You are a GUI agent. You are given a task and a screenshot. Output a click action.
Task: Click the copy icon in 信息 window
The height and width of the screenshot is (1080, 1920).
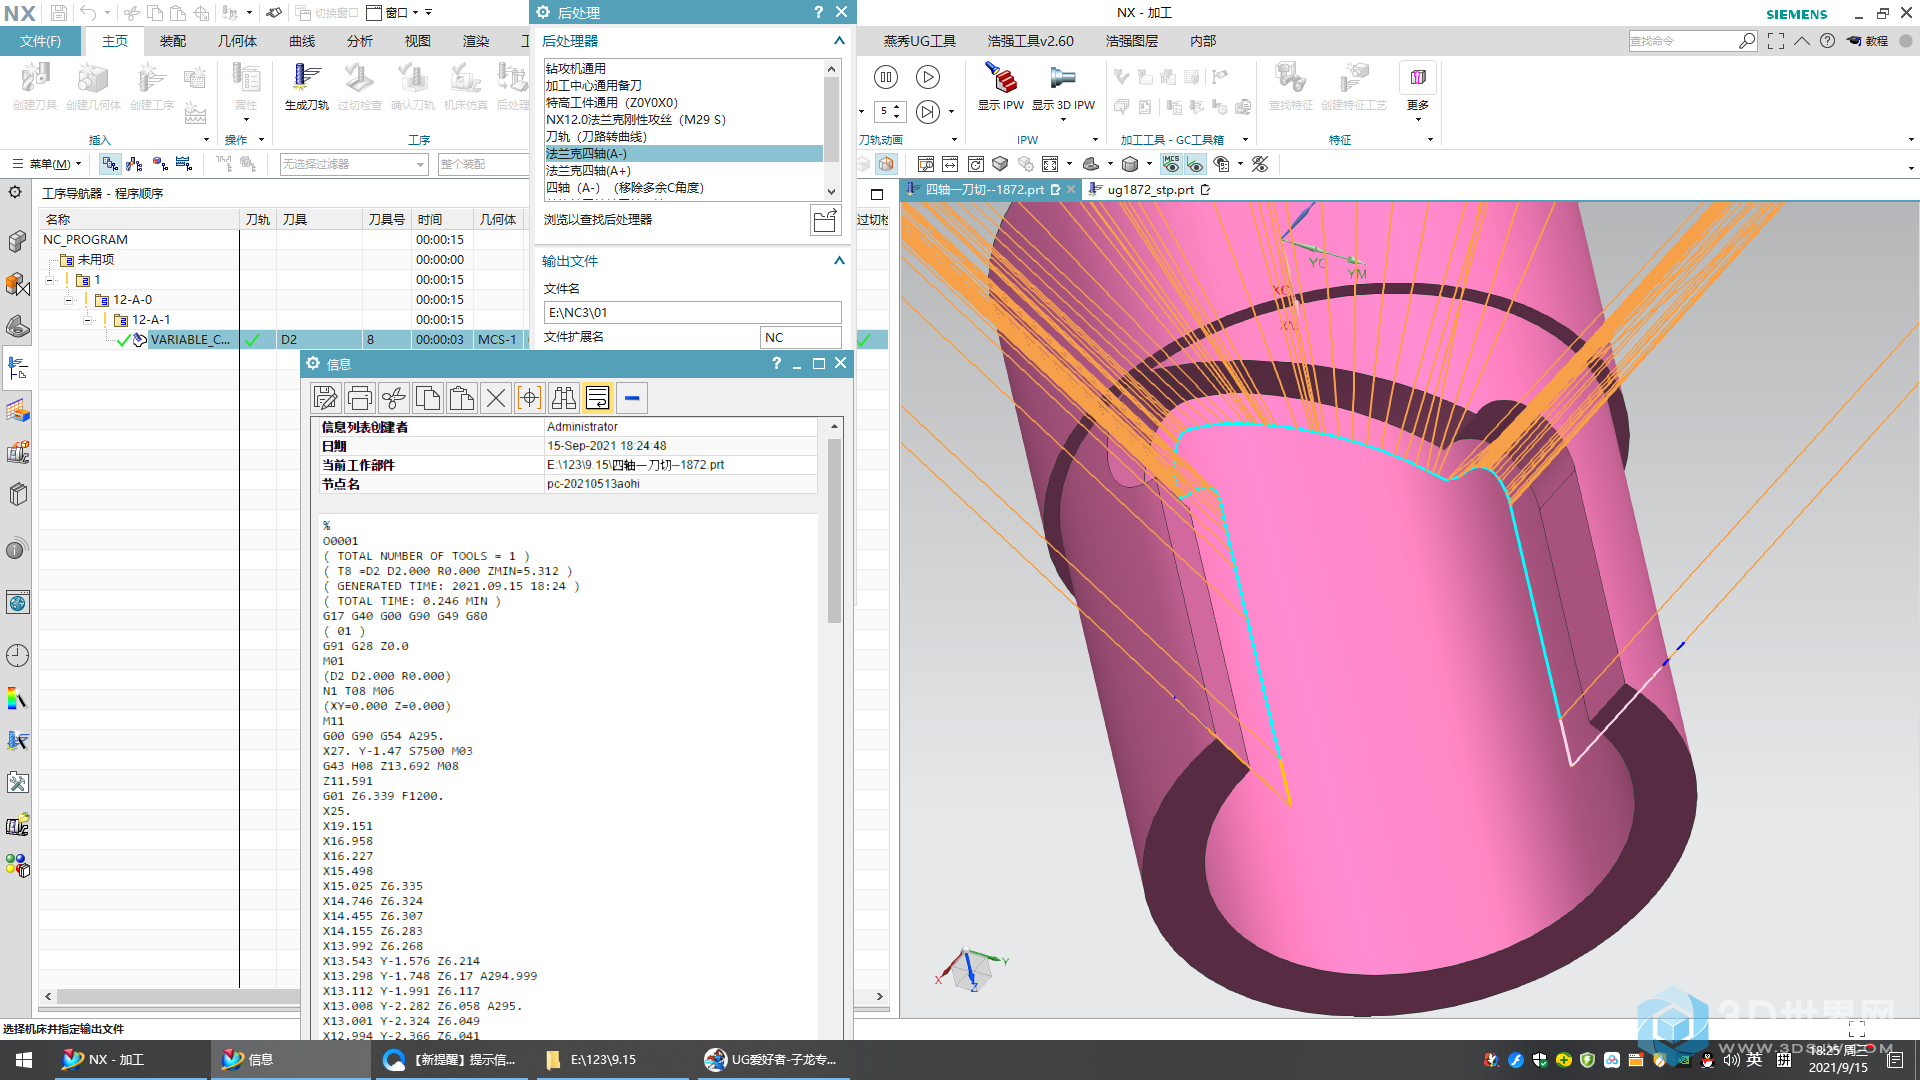(x=428, y=398)
